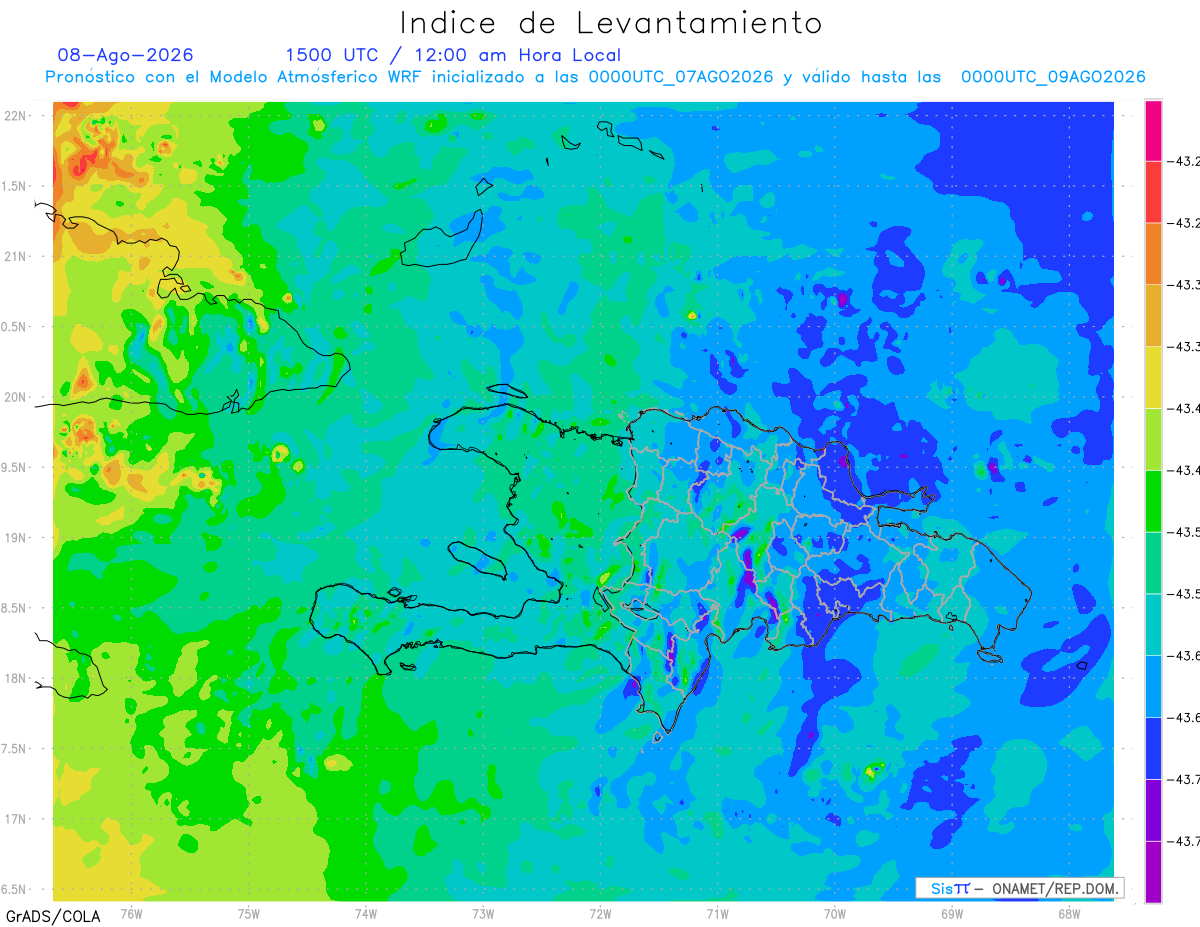Select the 18N latitude label

[16, 678]
